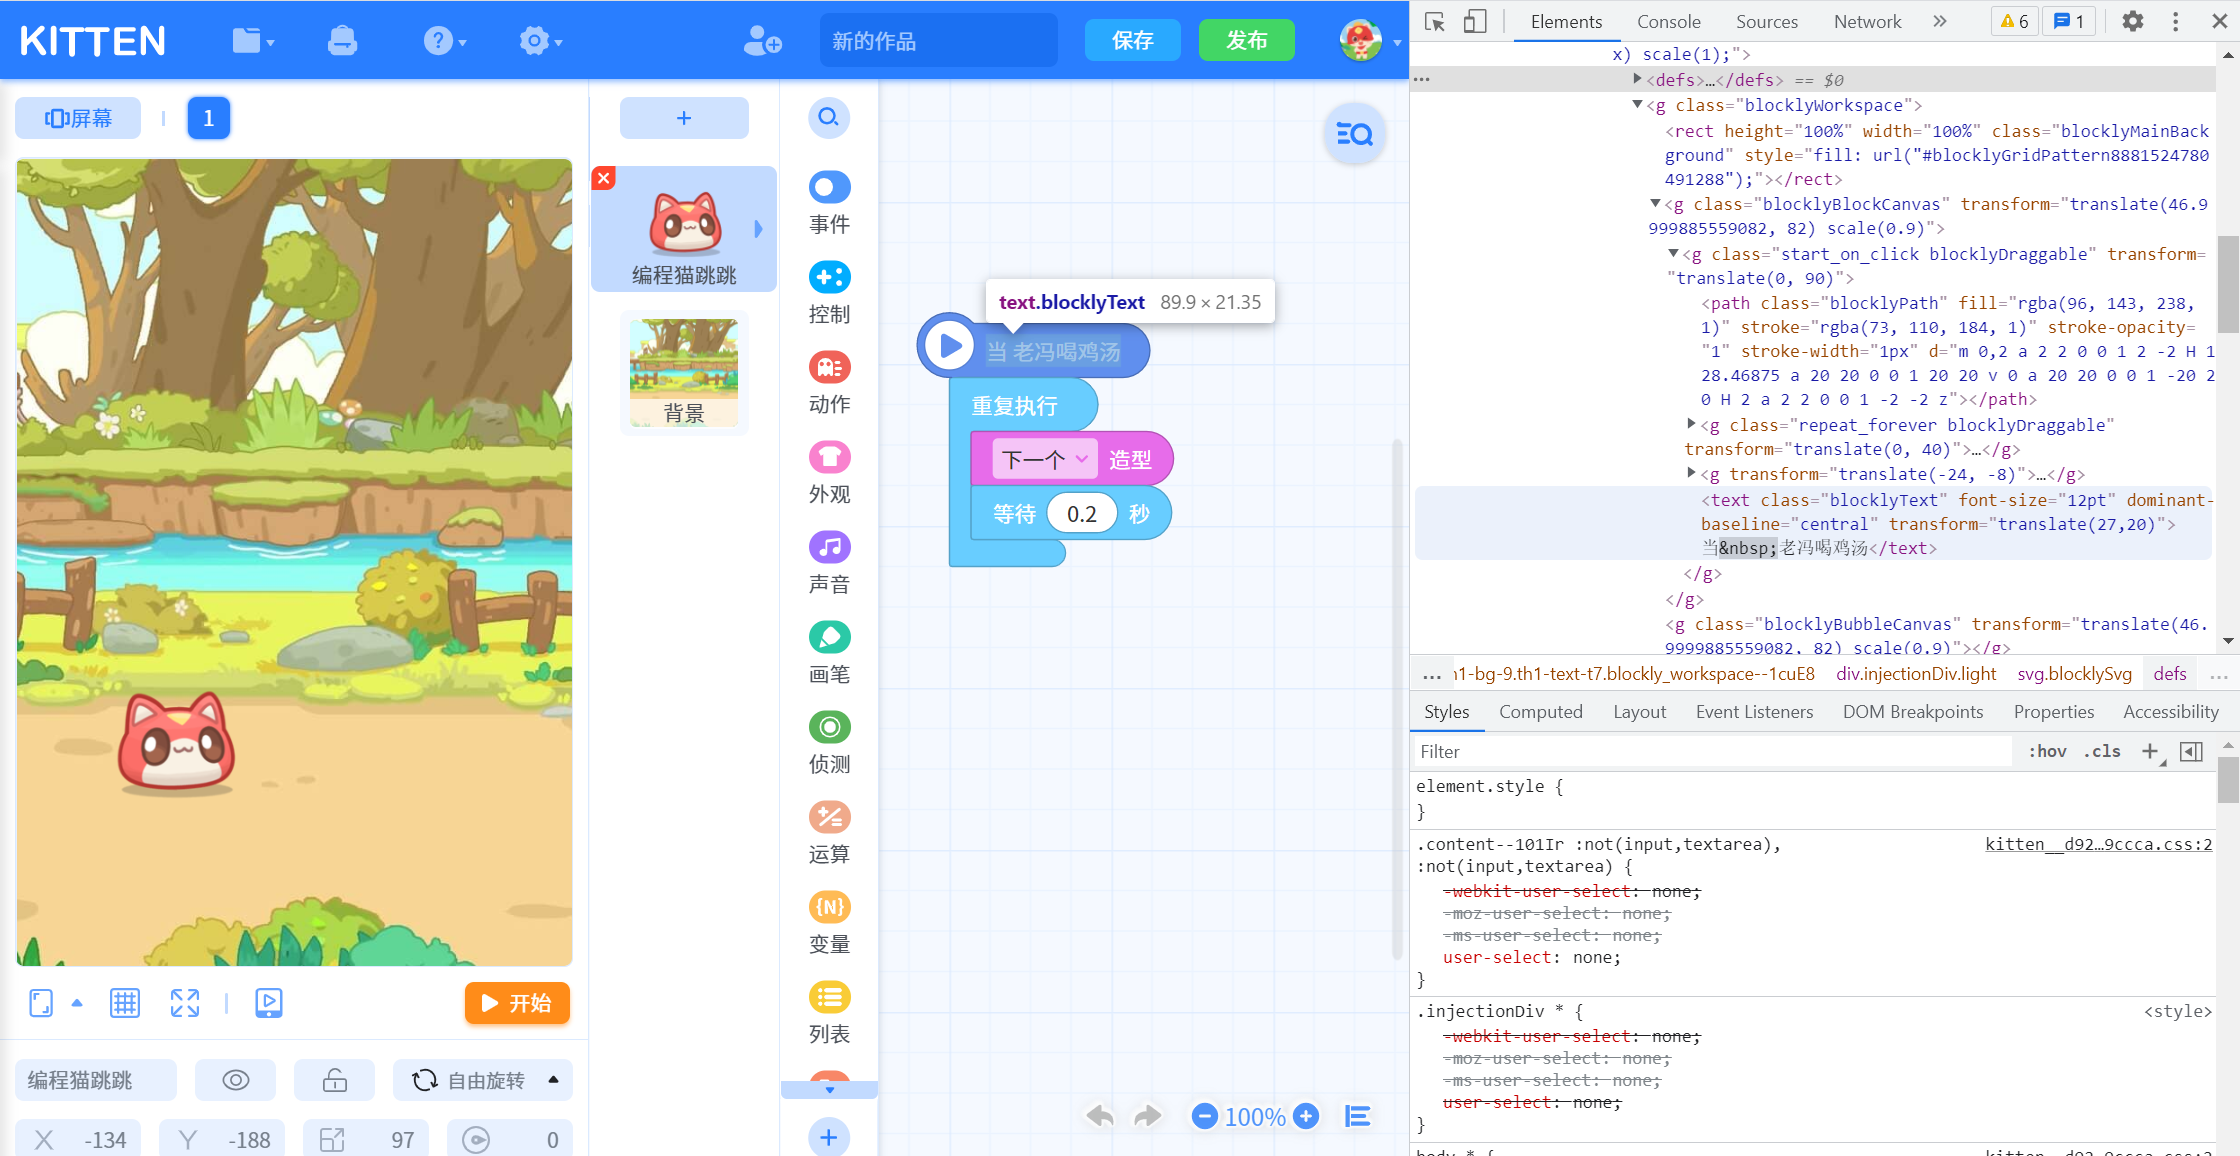Viewport: 2240px width, 1156px height.
Task: Toggle the sprite lock icon
Action: [335, 1080]
